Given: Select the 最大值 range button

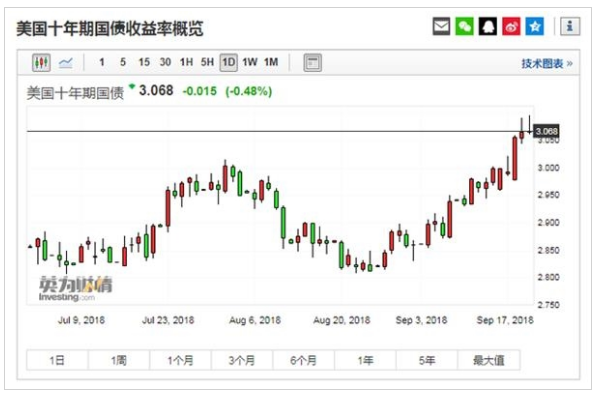Looking at the screenshot, I should (489, 360).
